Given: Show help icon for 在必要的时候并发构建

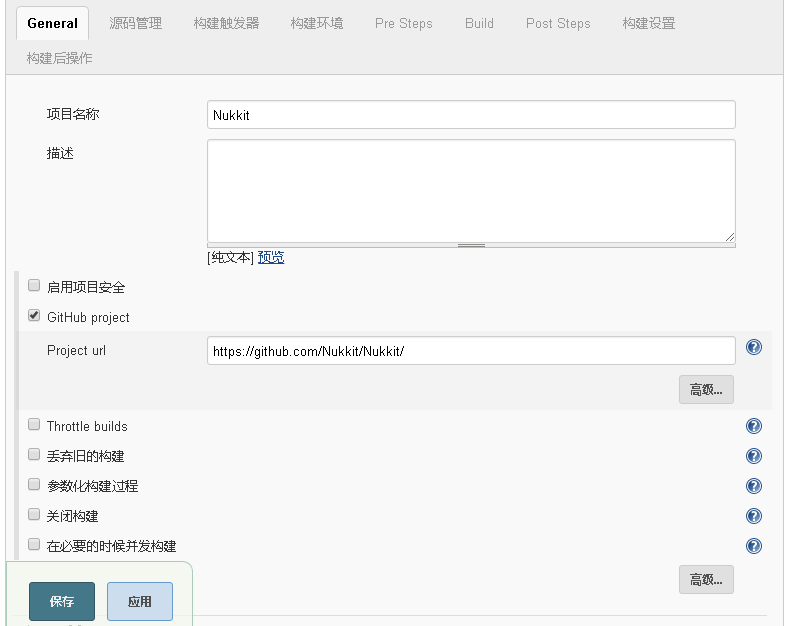Looking at the screenshot, I should (753, 546).
